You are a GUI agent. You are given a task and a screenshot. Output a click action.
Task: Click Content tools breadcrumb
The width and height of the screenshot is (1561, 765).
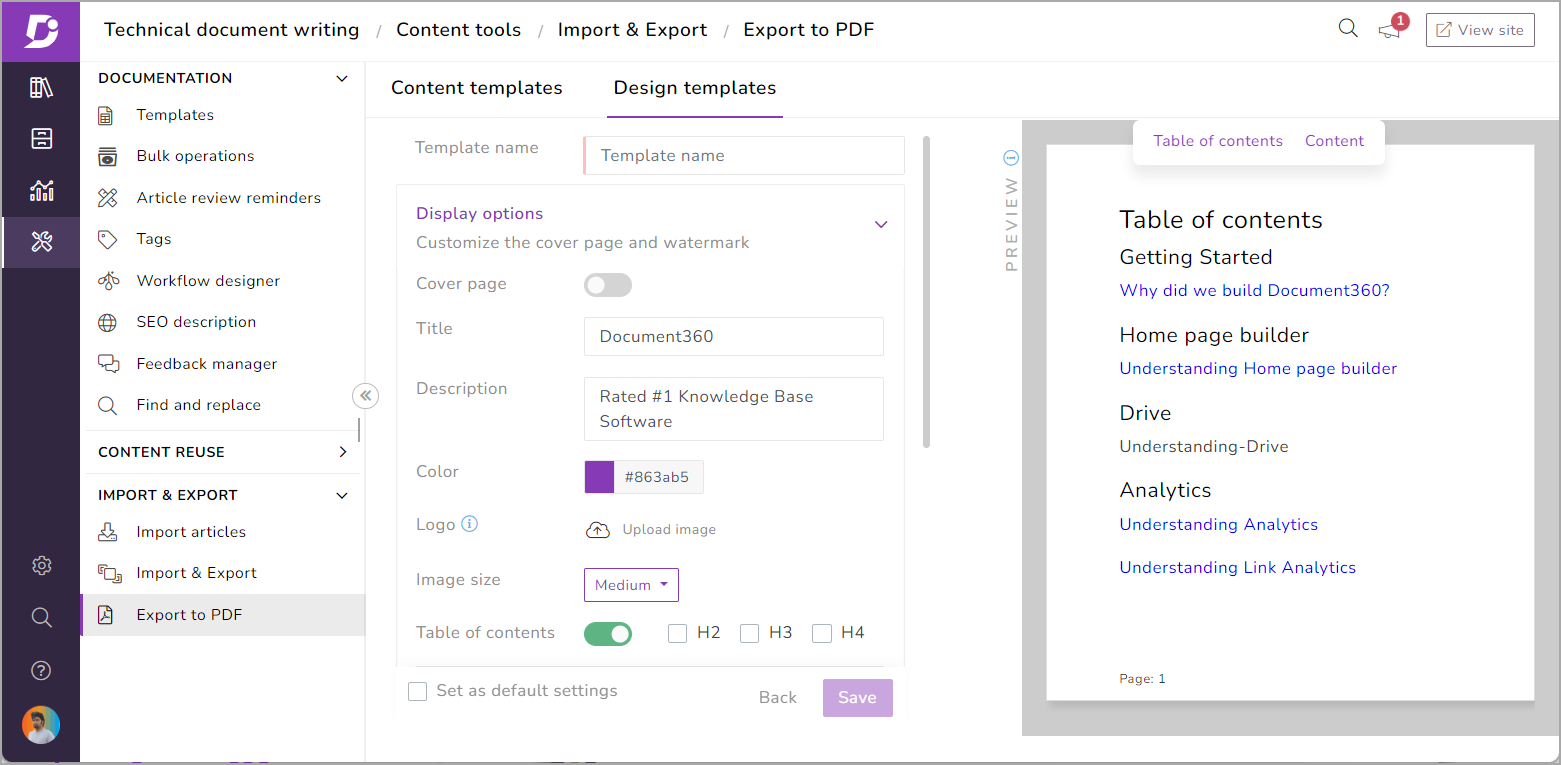click(458, 30)
